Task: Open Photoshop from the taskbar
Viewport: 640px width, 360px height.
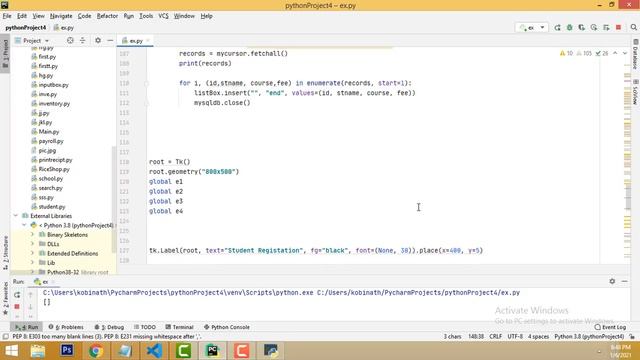Action: click(67, 351)
